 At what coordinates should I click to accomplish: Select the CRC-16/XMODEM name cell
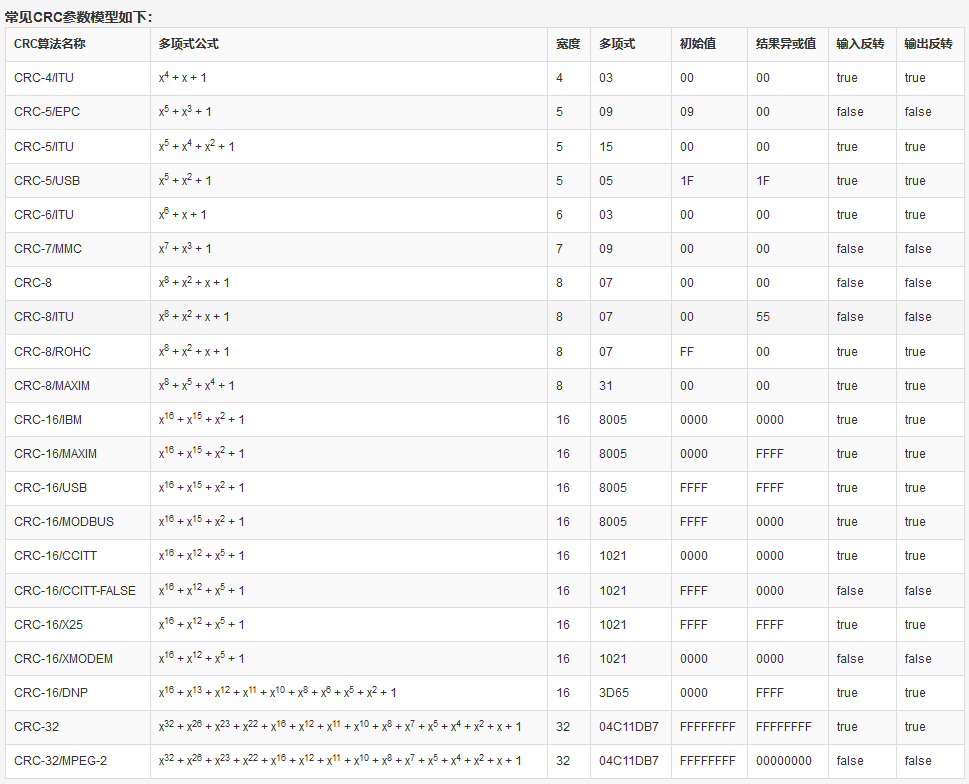tap(63, 659)
